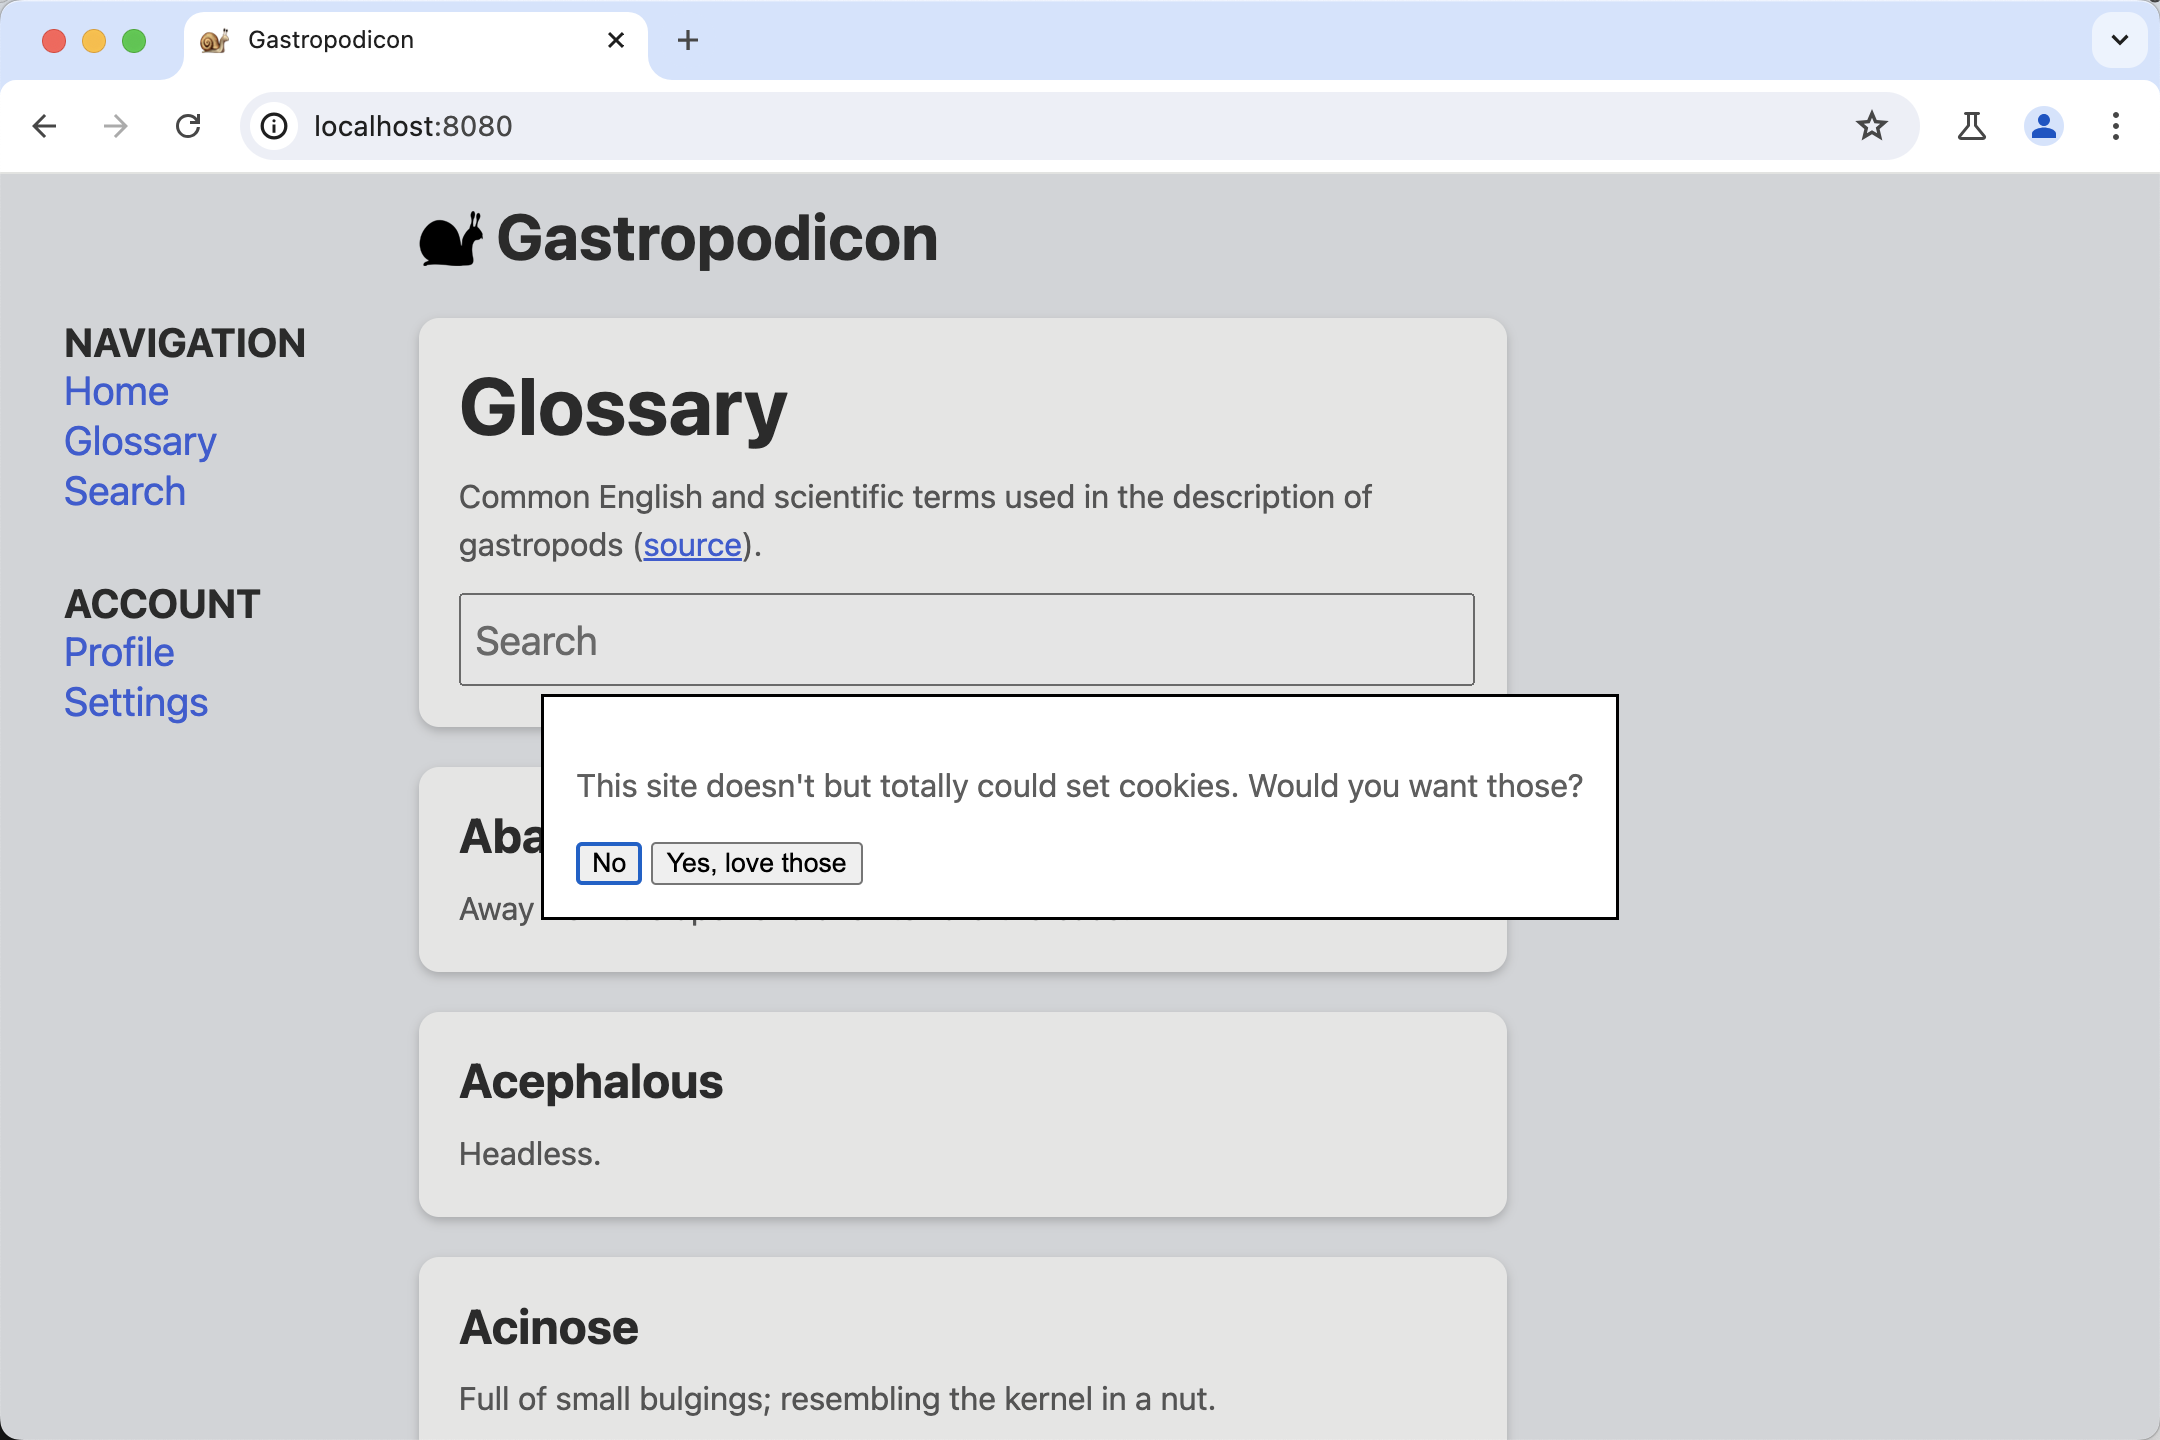Screen dimensions: 2160x1440
Task: Click the browser new tab plus button
Action: [688, 40]
